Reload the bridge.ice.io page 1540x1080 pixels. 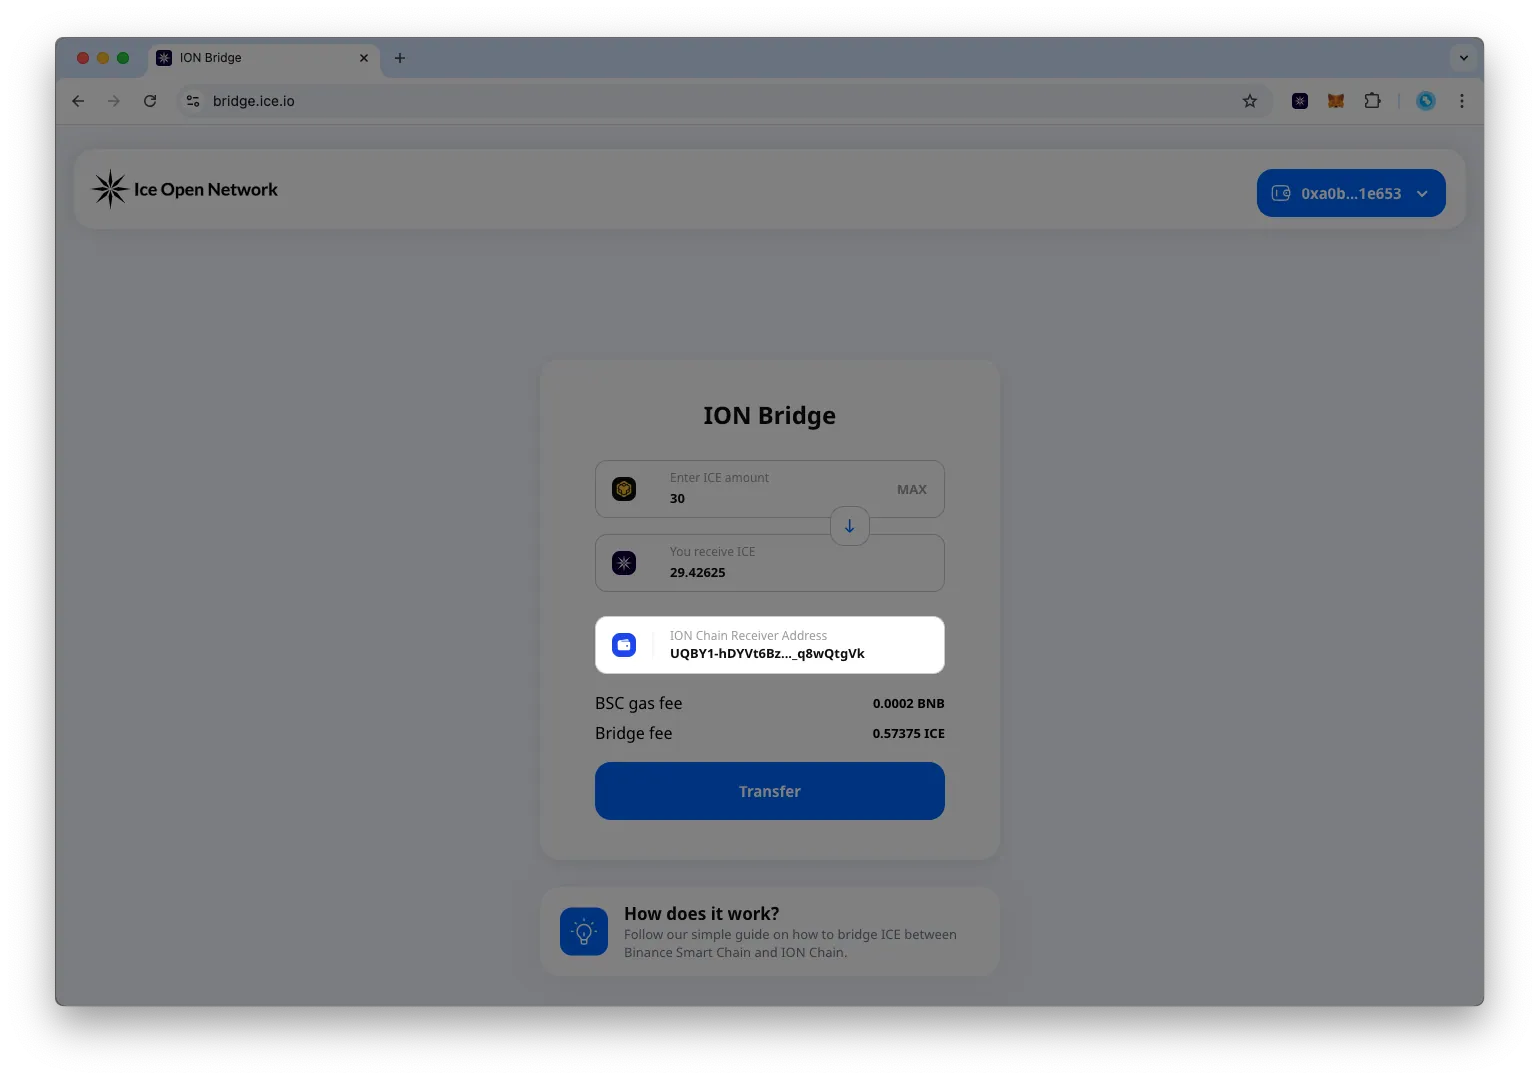pyautogui.click(x=150, y=101)
